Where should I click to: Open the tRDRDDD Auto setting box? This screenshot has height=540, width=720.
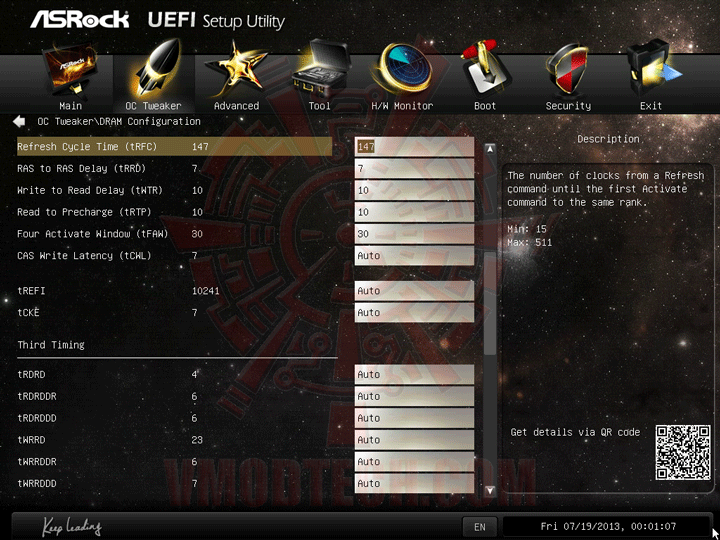point(414,418)
